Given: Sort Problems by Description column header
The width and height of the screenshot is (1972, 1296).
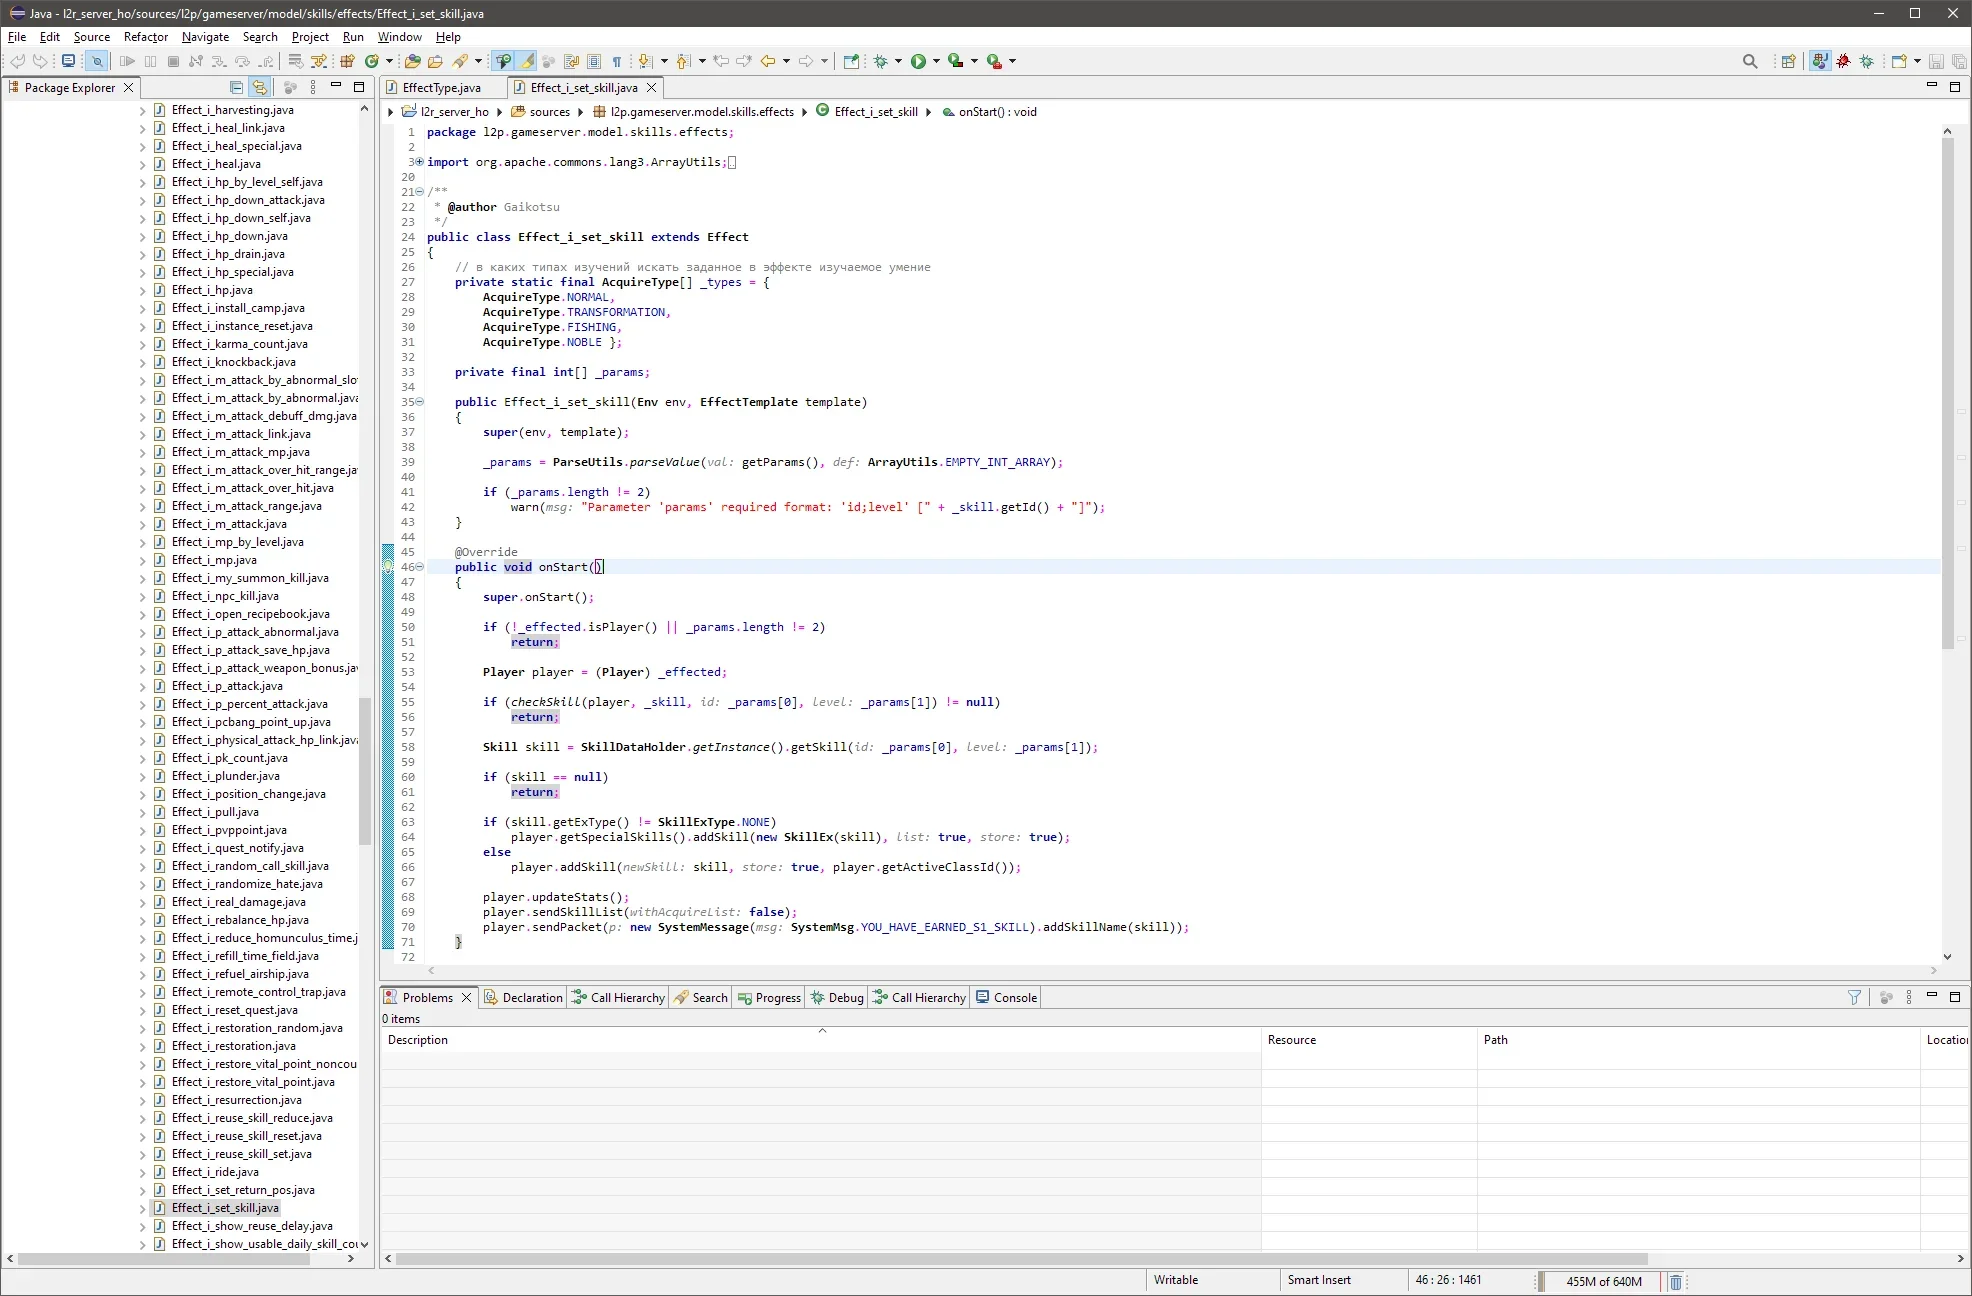Looking at the screenshot, I should click(820, 1040).
